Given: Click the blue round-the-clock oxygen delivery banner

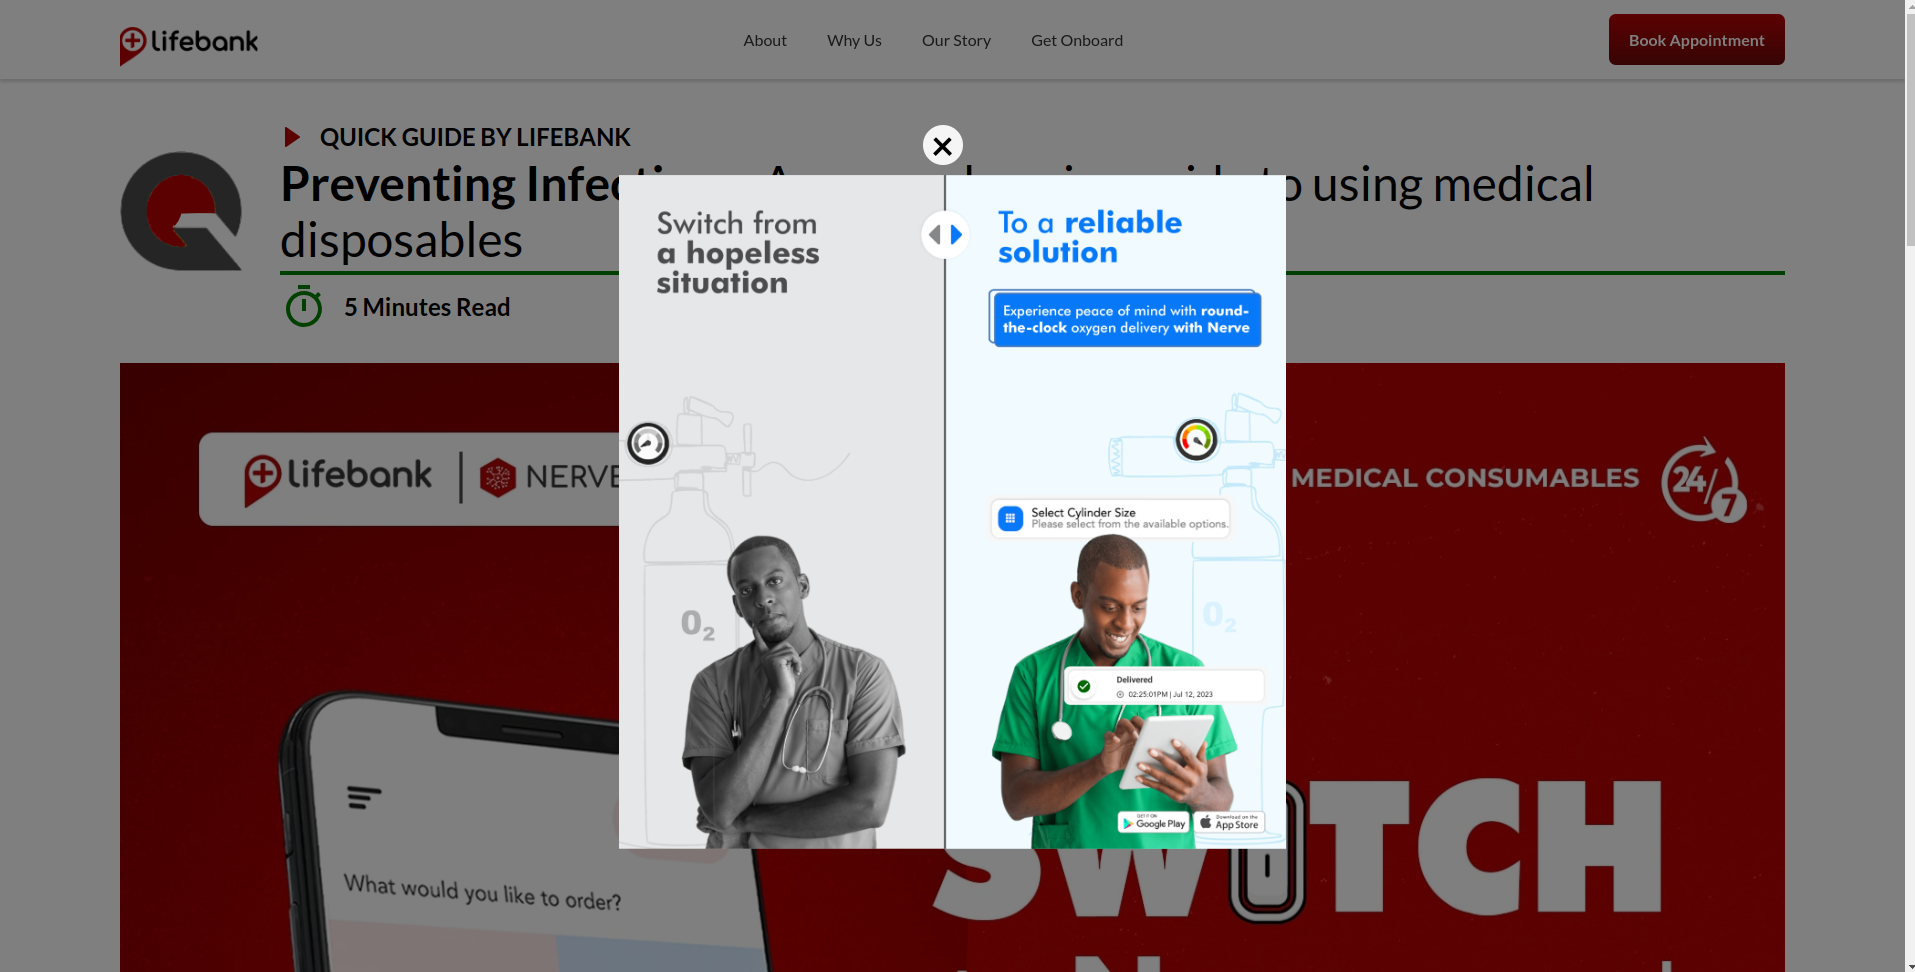Looking at the screenshot, I should click(1125, 319).
